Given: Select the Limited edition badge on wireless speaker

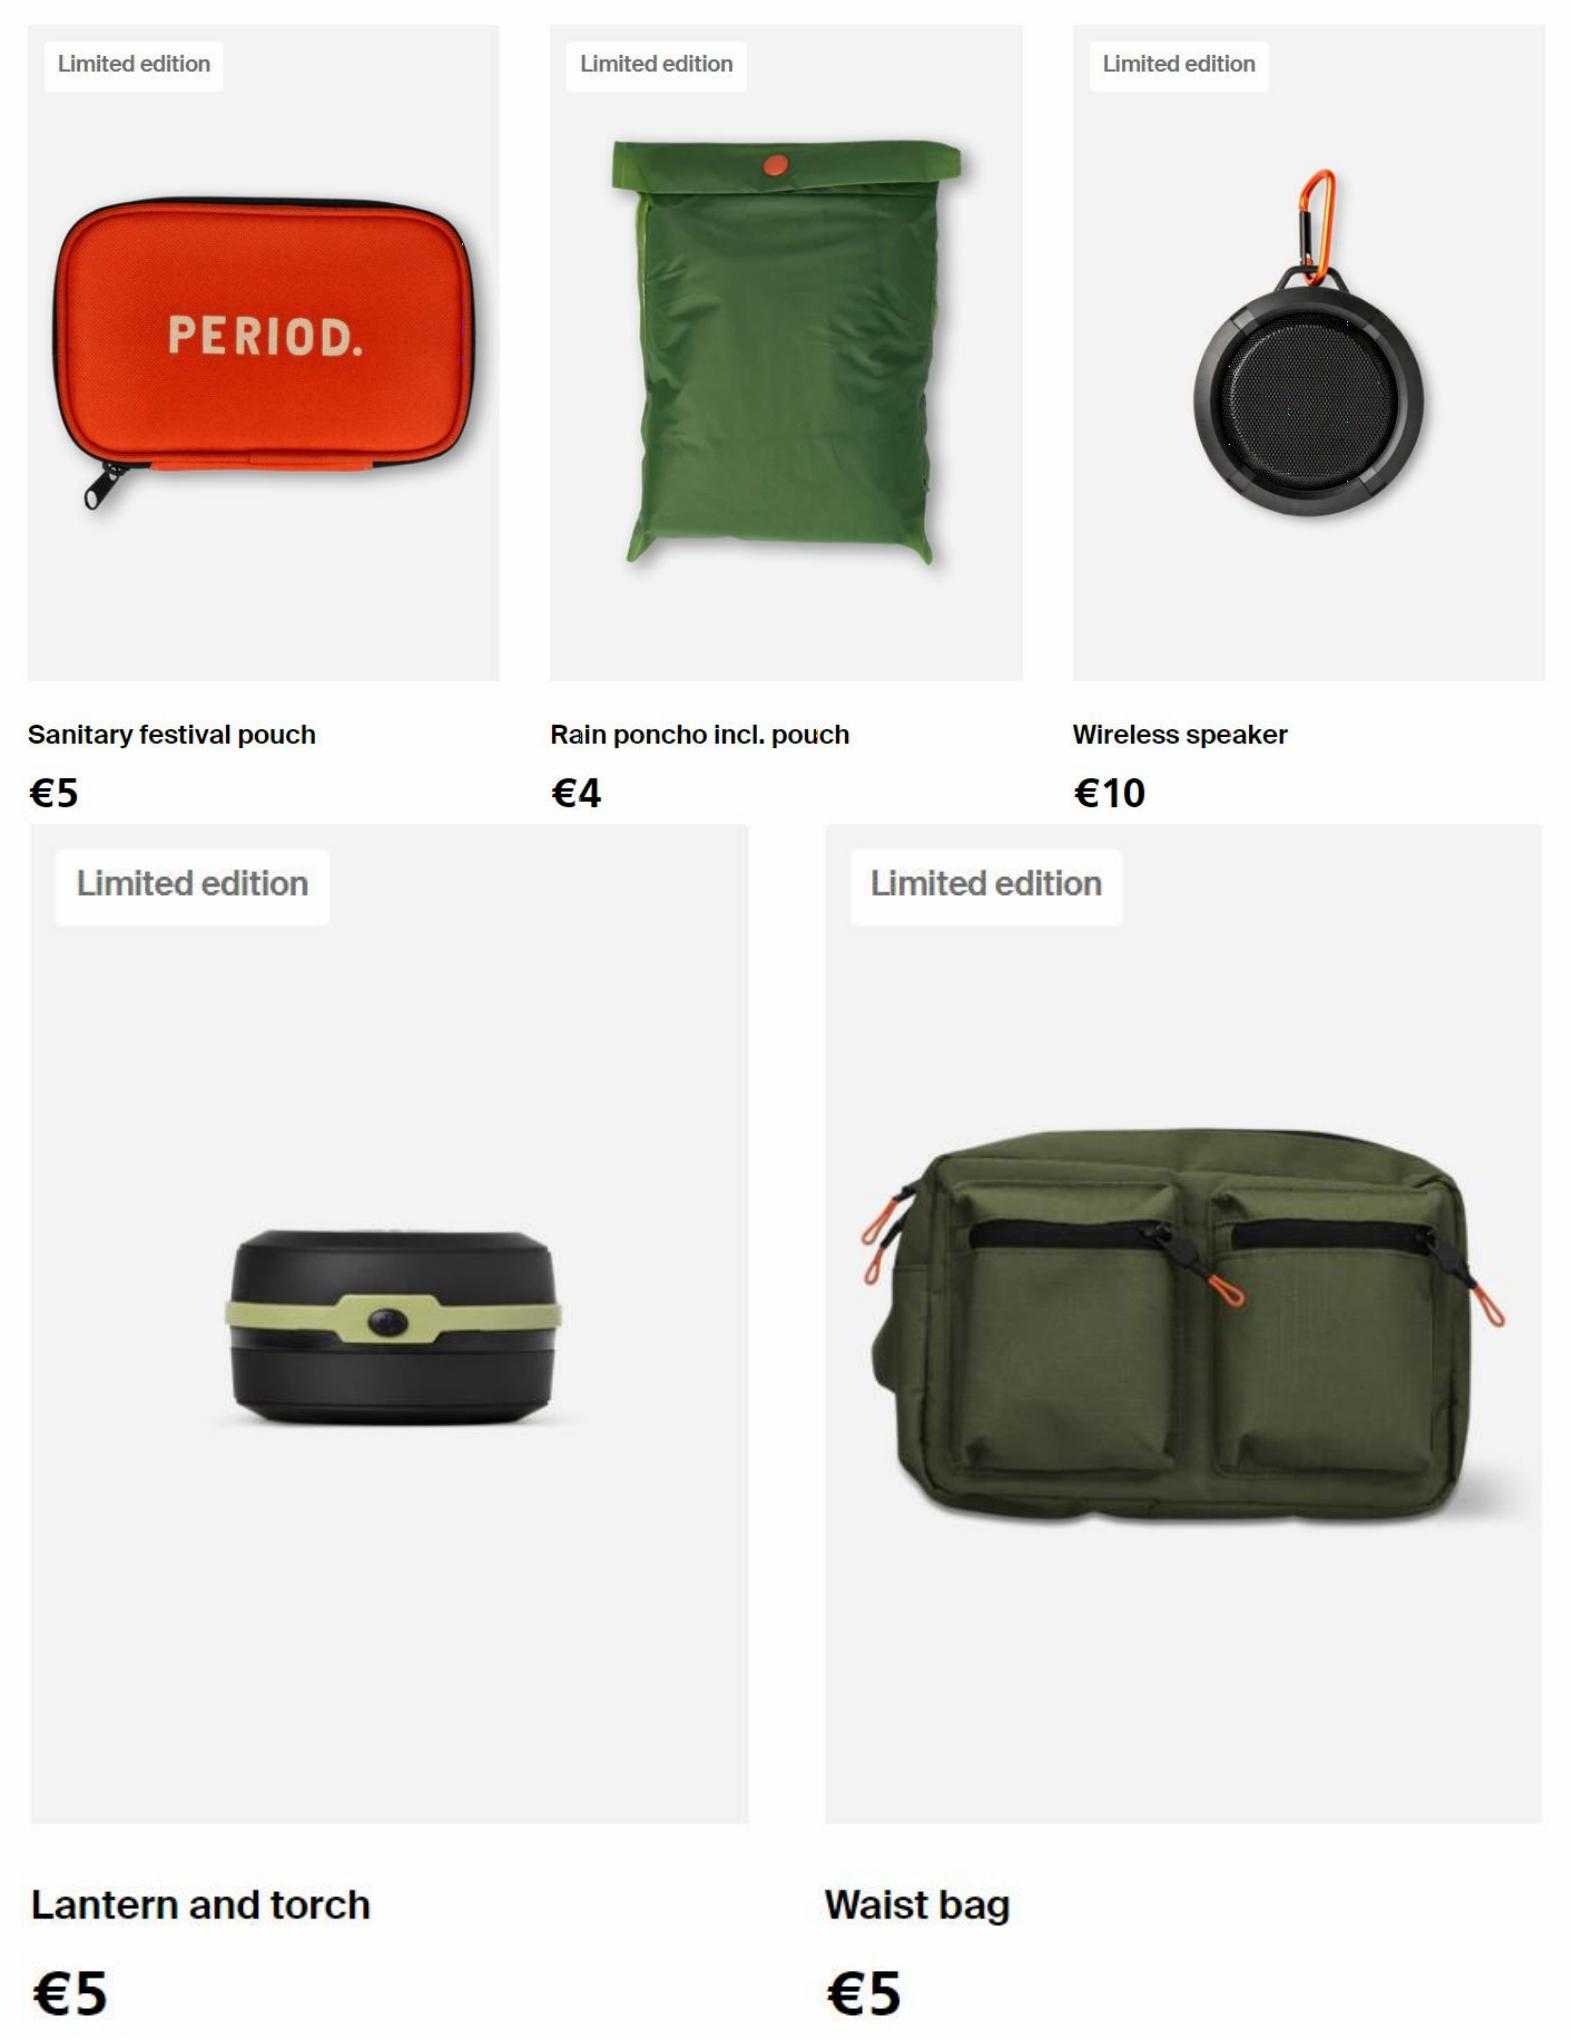Looking at the screenshot, I should 1179,65.
